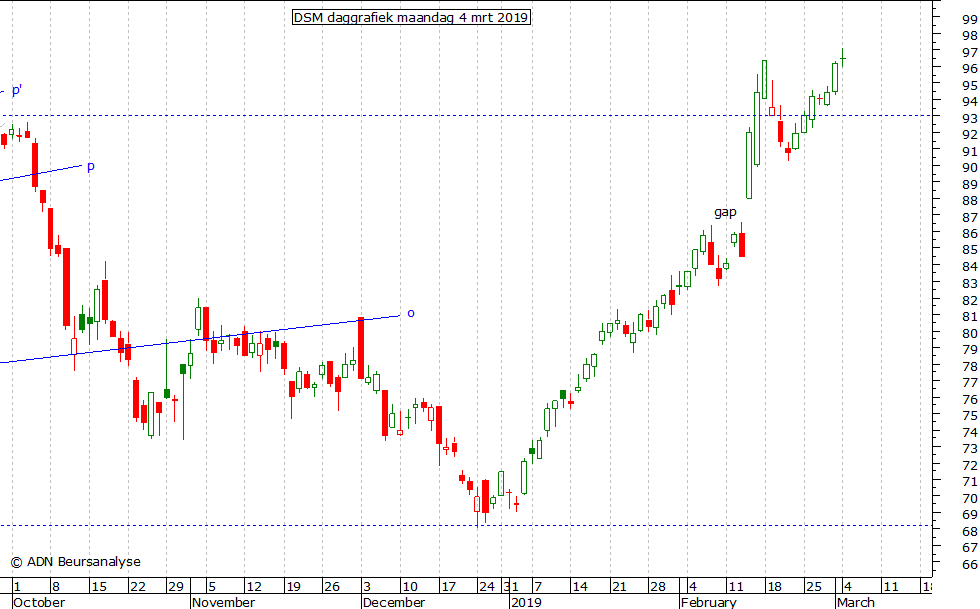Click the 93 price axis label
The height and width of the screenshot is (609, 980).
970,119
